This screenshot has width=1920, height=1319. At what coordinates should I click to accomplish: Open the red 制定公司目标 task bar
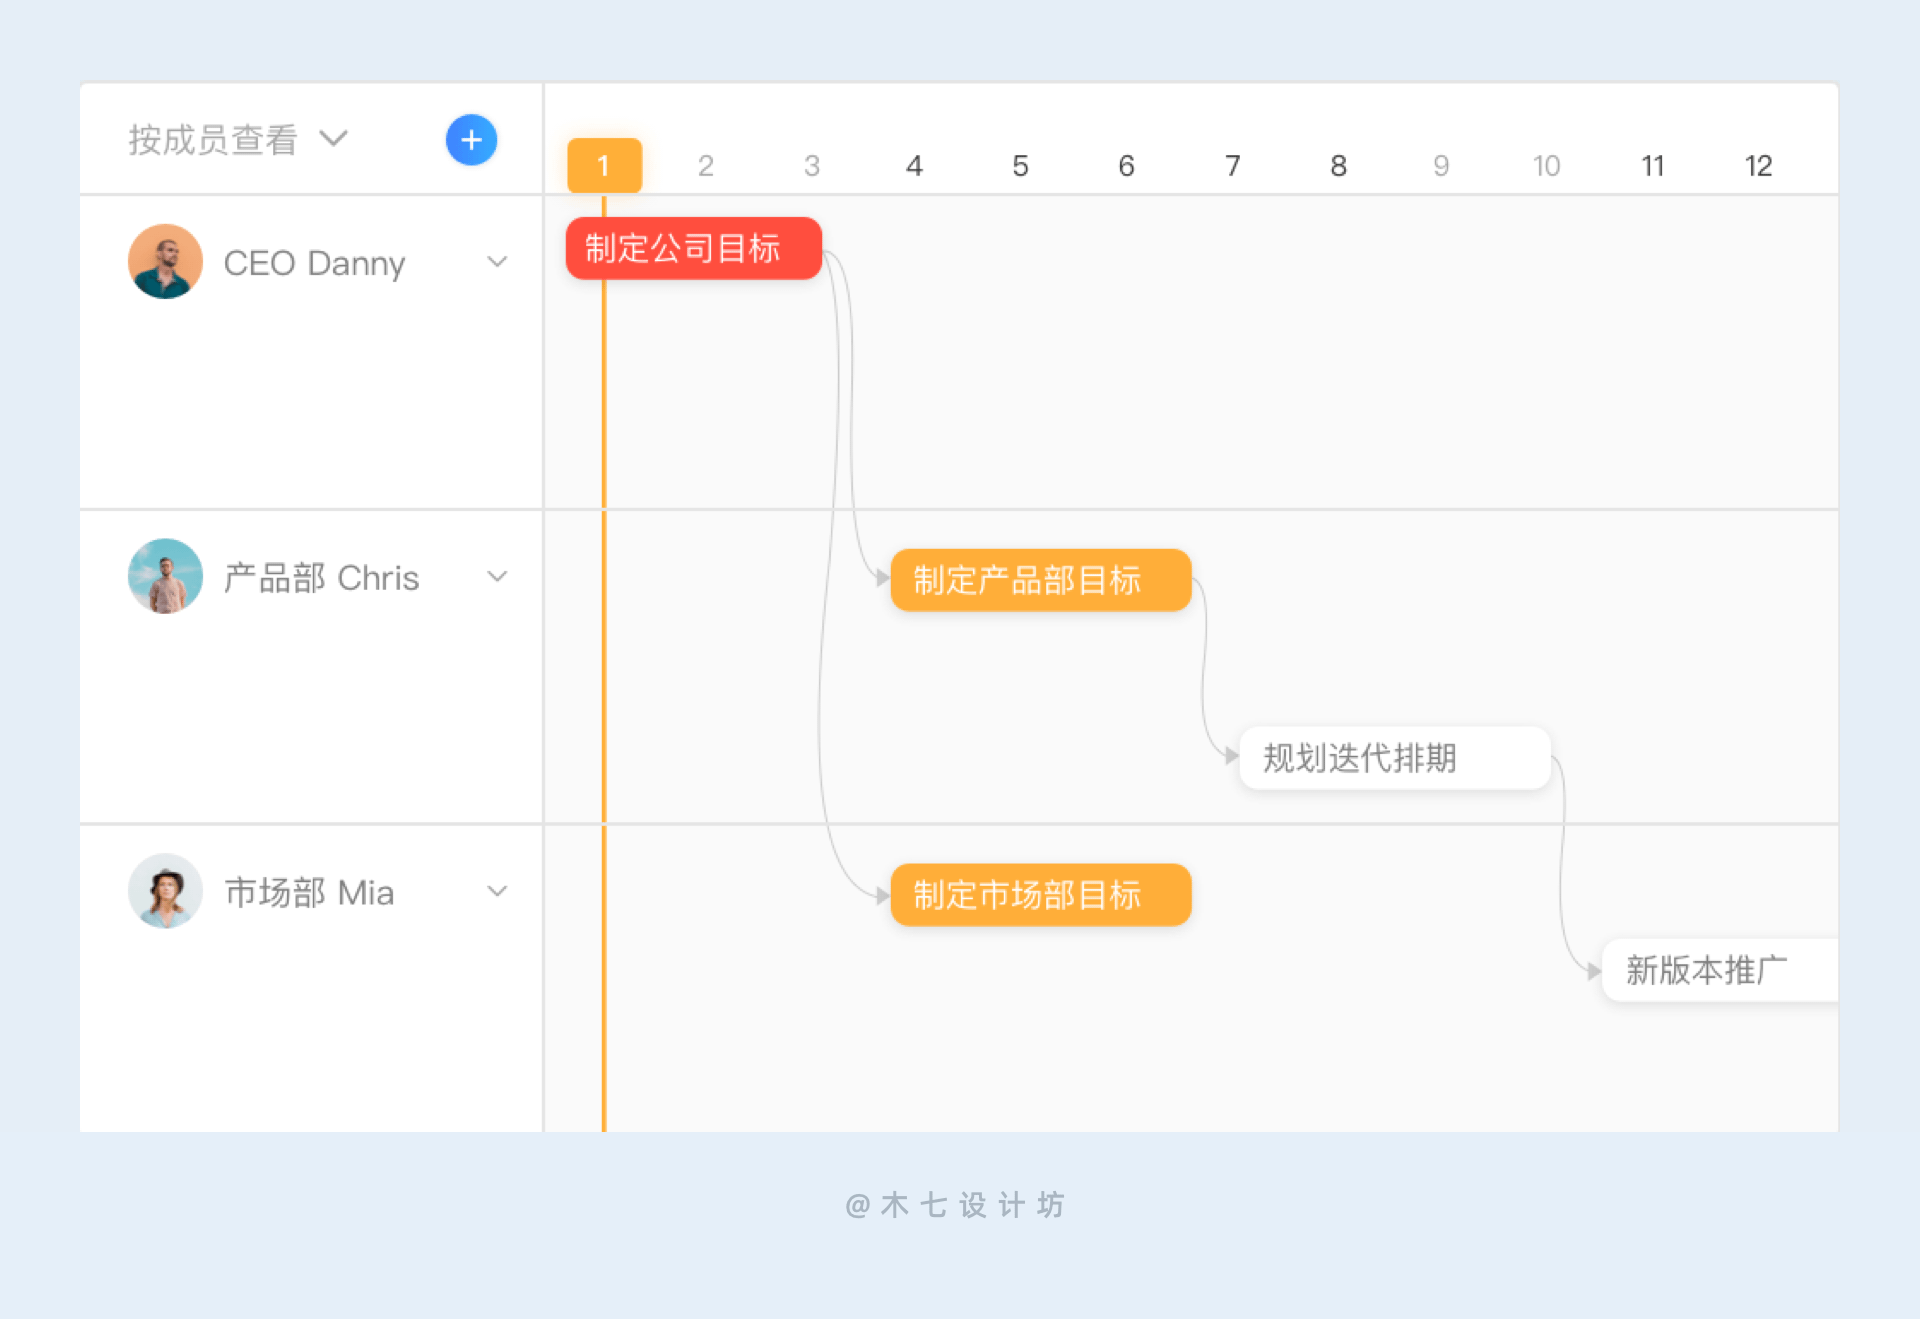click(x=693, y=248)
